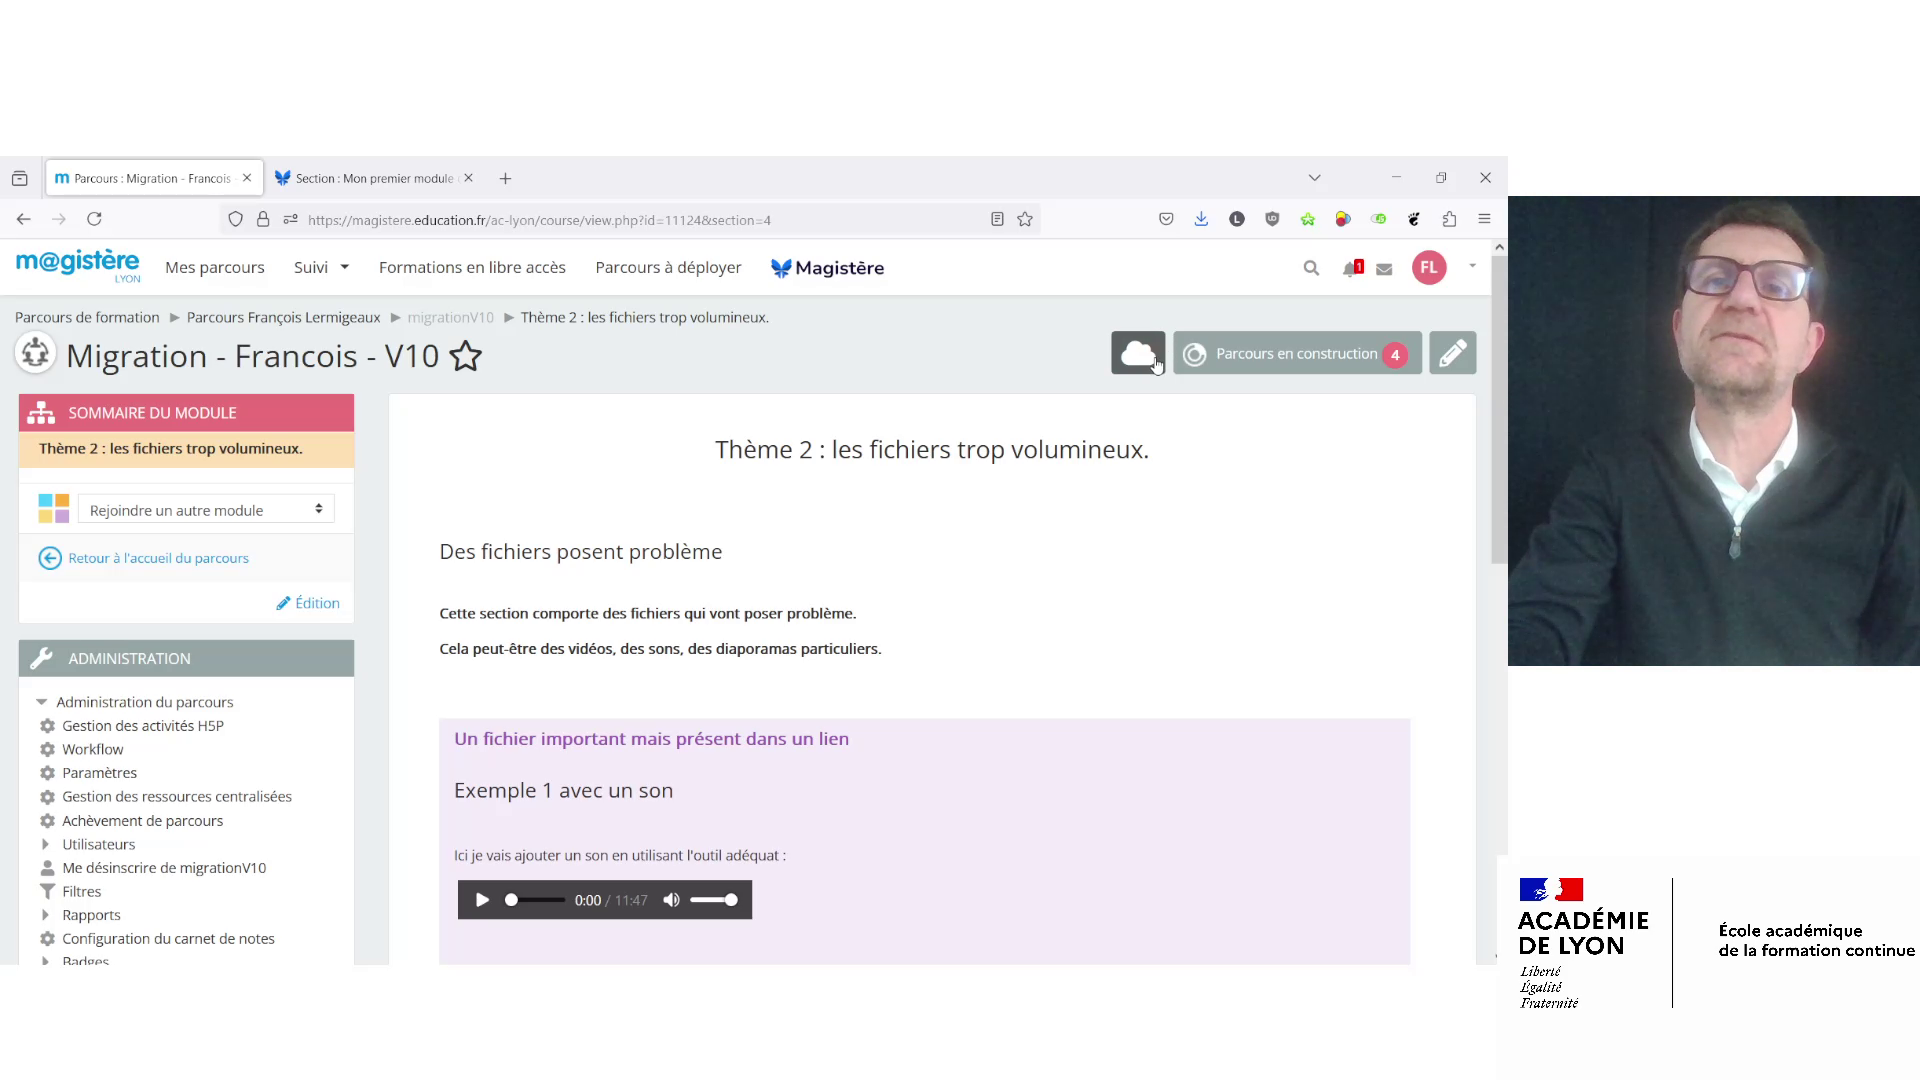
Task: Click the browser URL address field
Action: 640,220
